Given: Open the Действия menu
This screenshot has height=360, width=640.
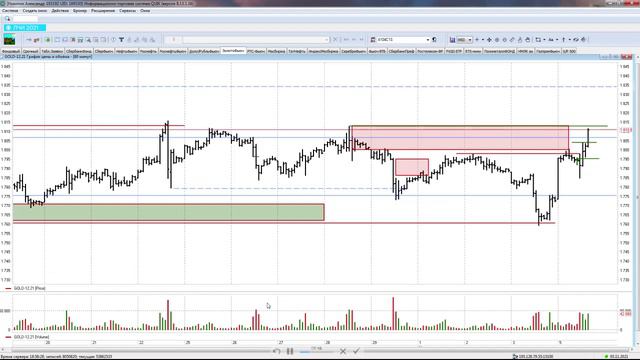Looking at the screenshot, I should click(60, 11).
